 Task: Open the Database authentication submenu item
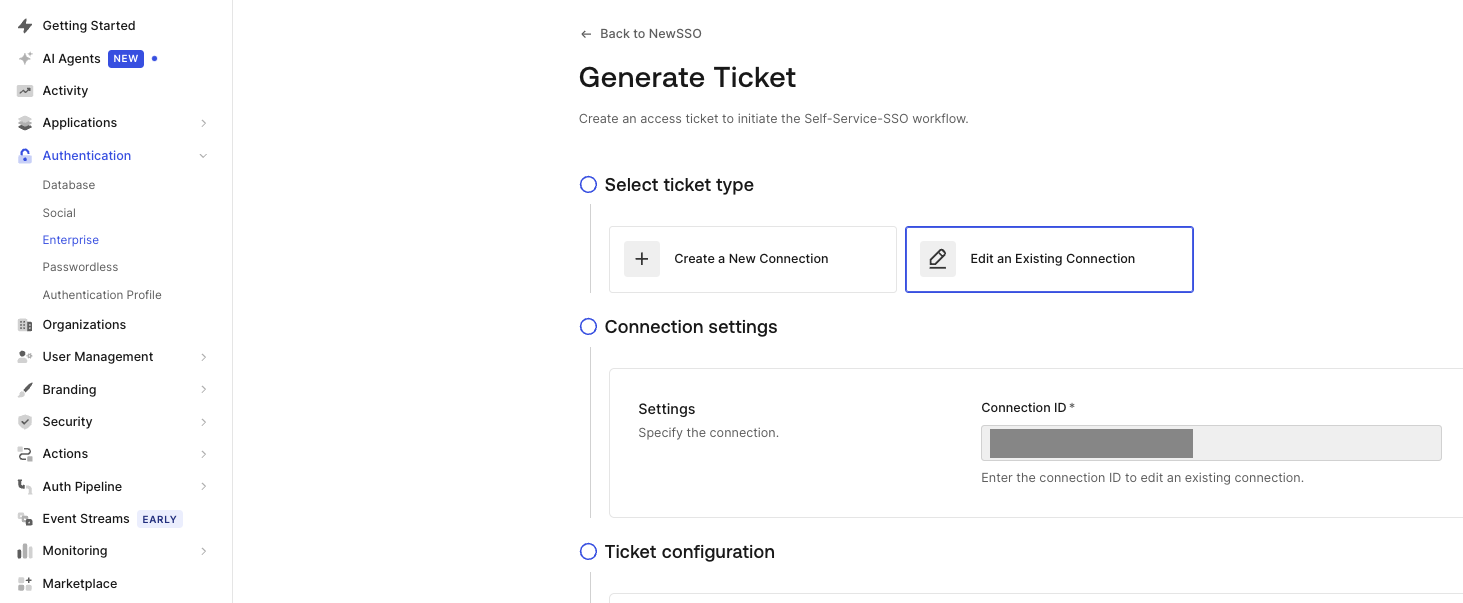pyautogui.click(x=69, y=185)
